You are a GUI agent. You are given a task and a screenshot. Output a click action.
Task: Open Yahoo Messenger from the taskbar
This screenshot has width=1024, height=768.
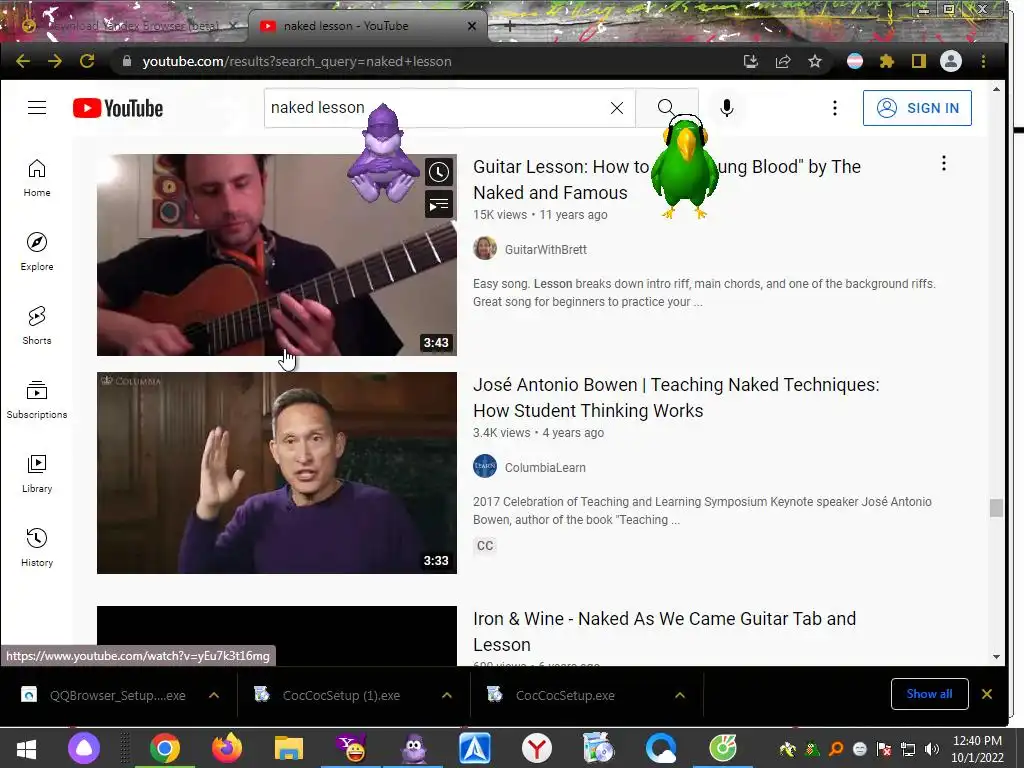pyautogui.click(x=351, y=748)
